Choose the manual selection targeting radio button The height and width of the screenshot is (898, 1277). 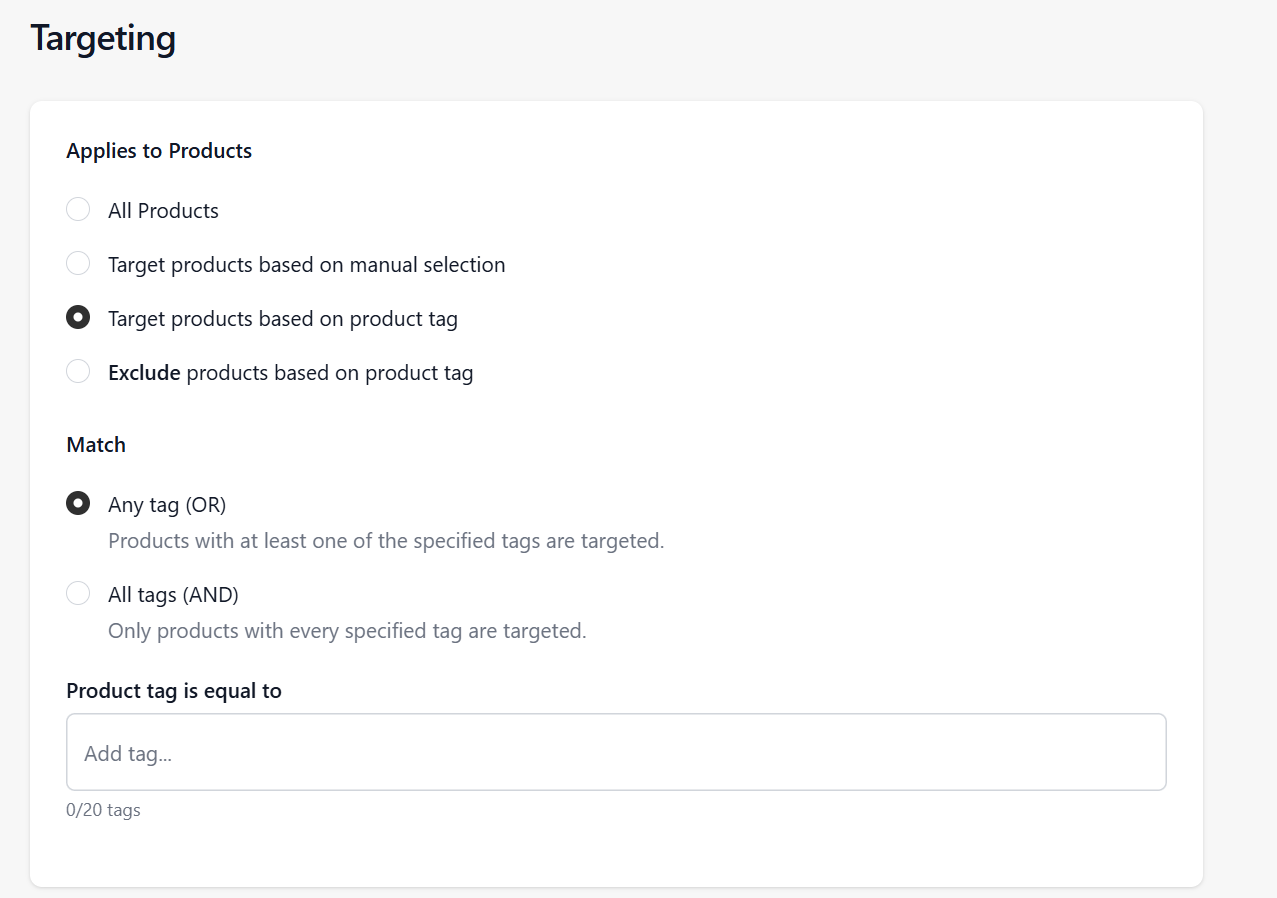[78, 264]
